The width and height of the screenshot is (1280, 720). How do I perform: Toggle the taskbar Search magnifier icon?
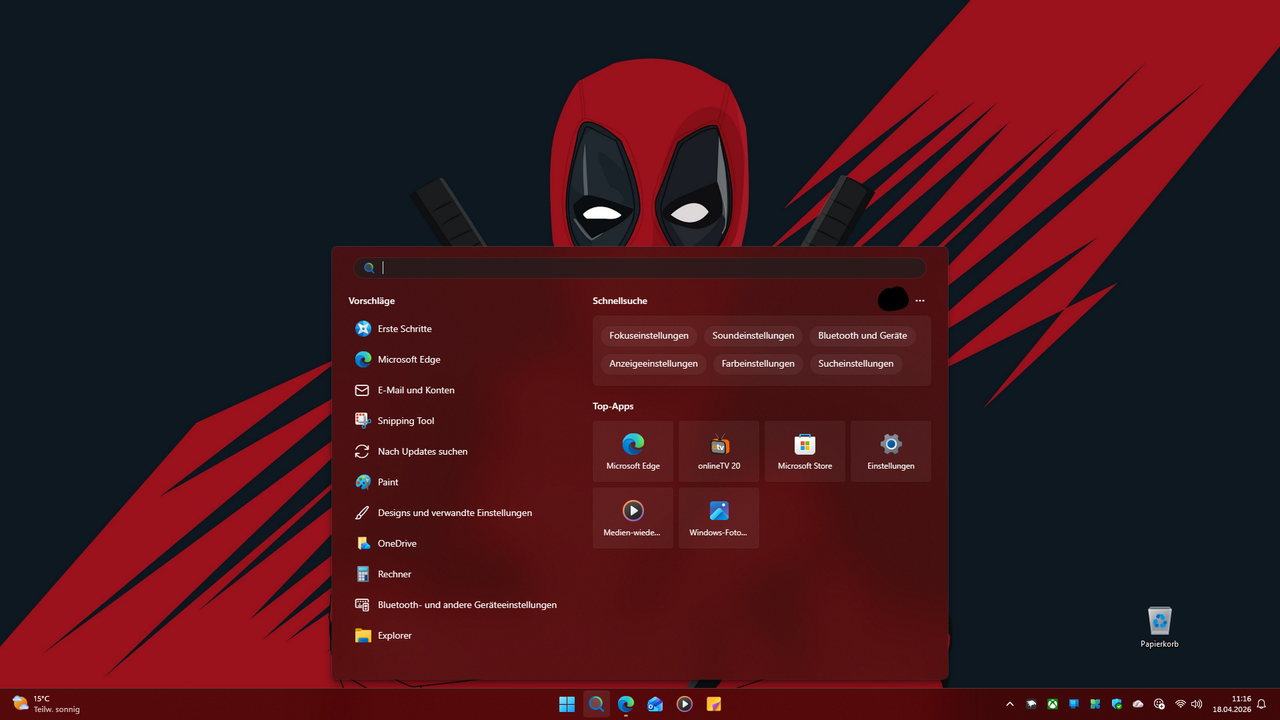point(596,704)
